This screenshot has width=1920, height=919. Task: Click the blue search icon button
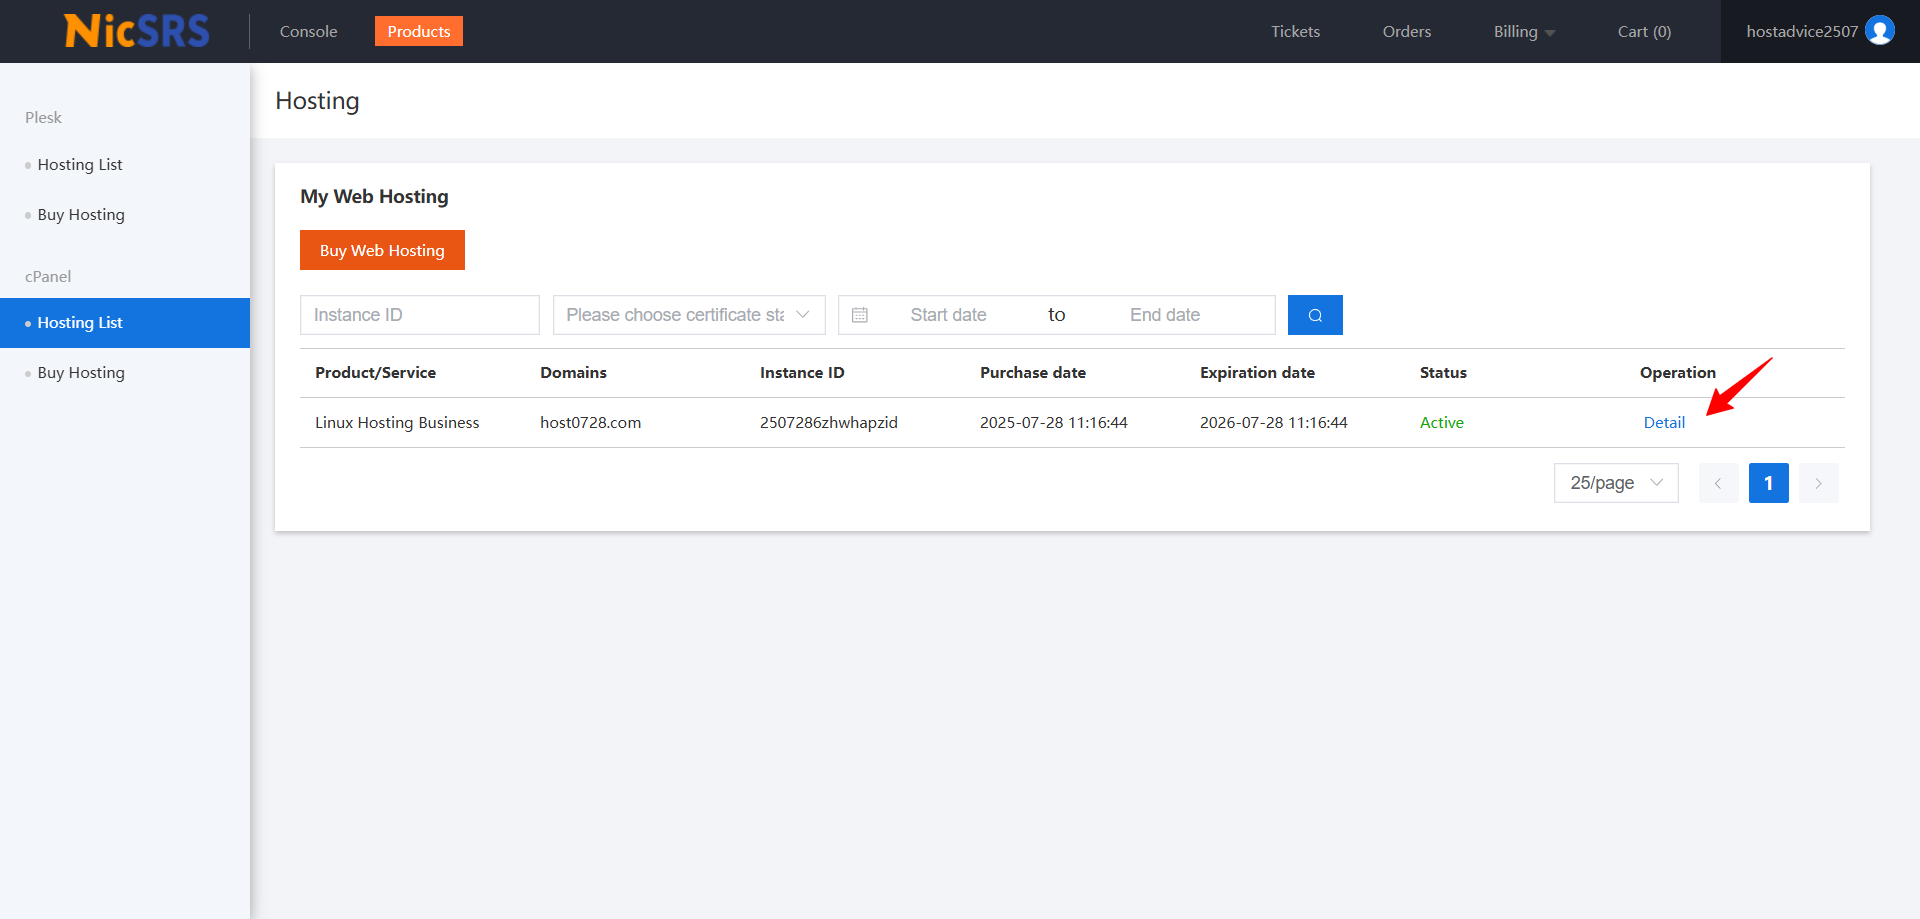click(x=1315, y=315)
